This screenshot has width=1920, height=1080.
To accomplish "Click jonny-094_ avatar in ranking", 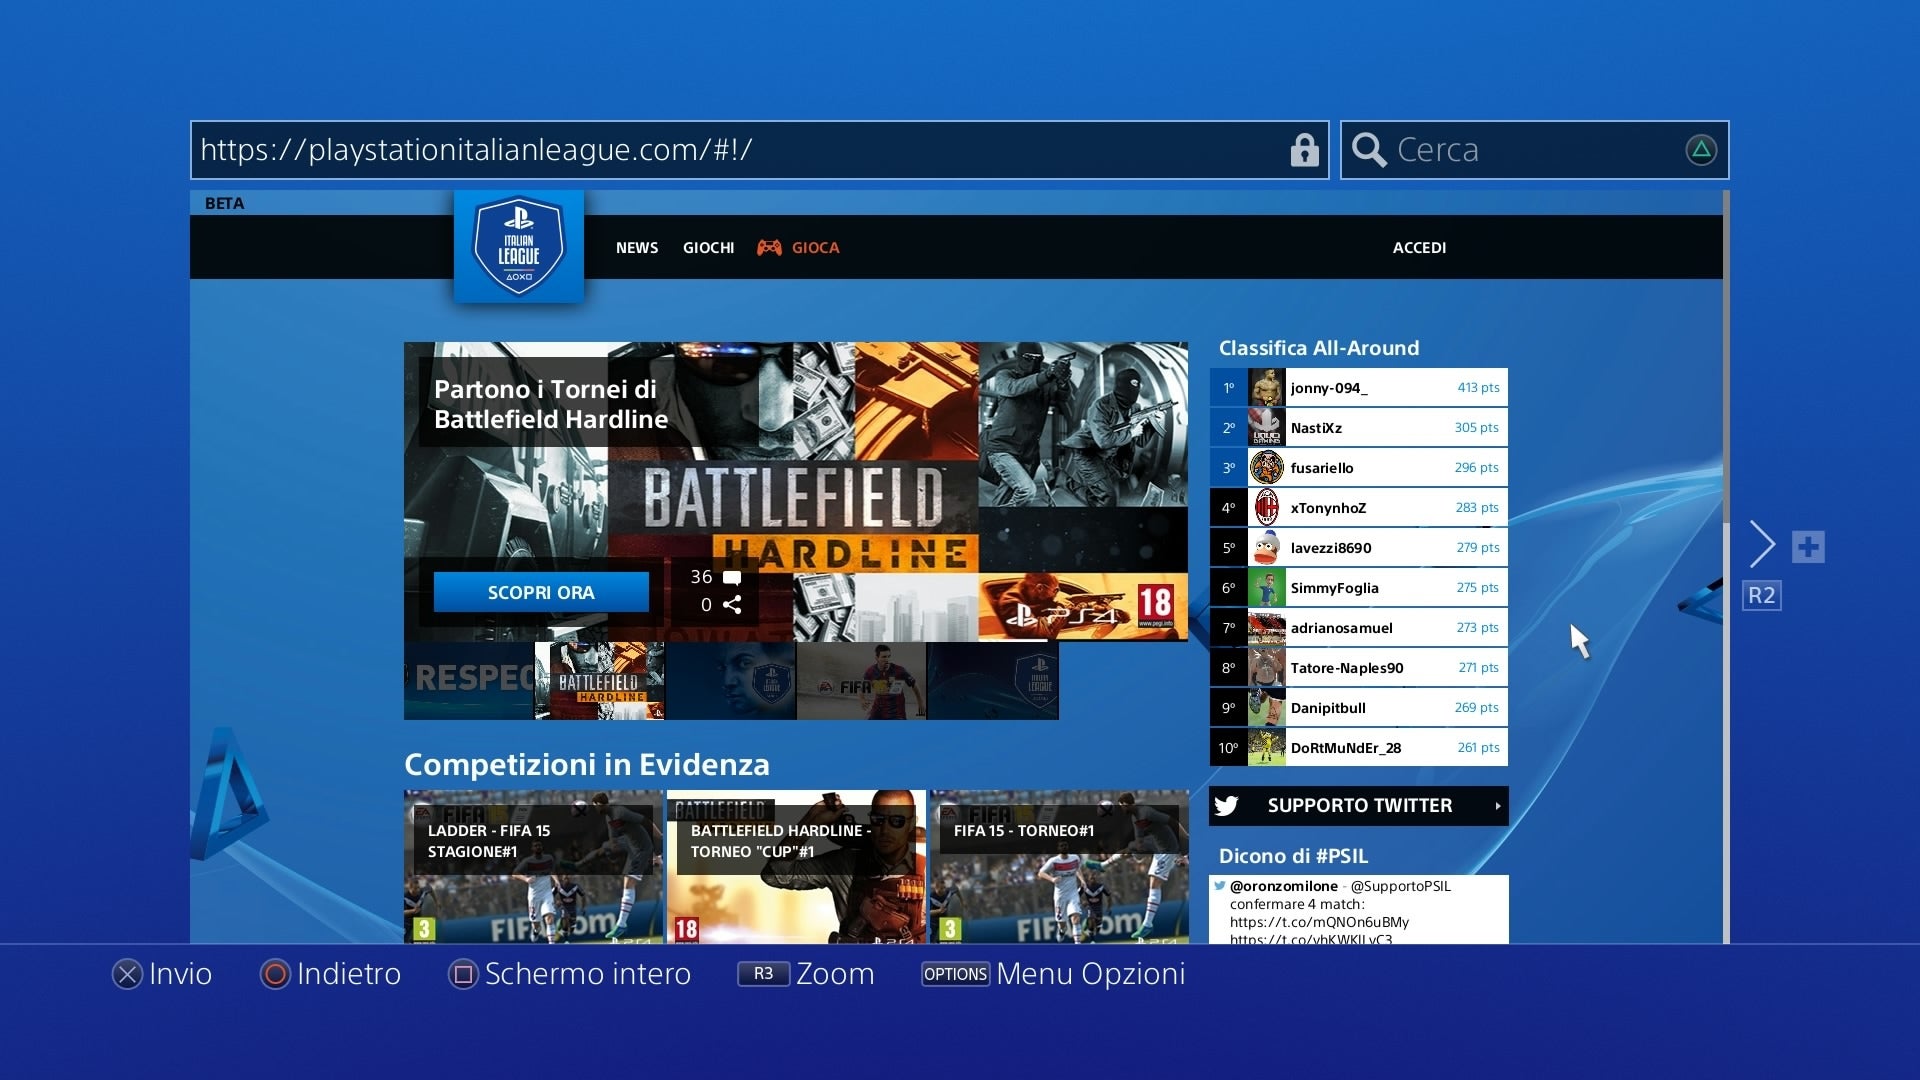I will click(x=1267, y=387).
